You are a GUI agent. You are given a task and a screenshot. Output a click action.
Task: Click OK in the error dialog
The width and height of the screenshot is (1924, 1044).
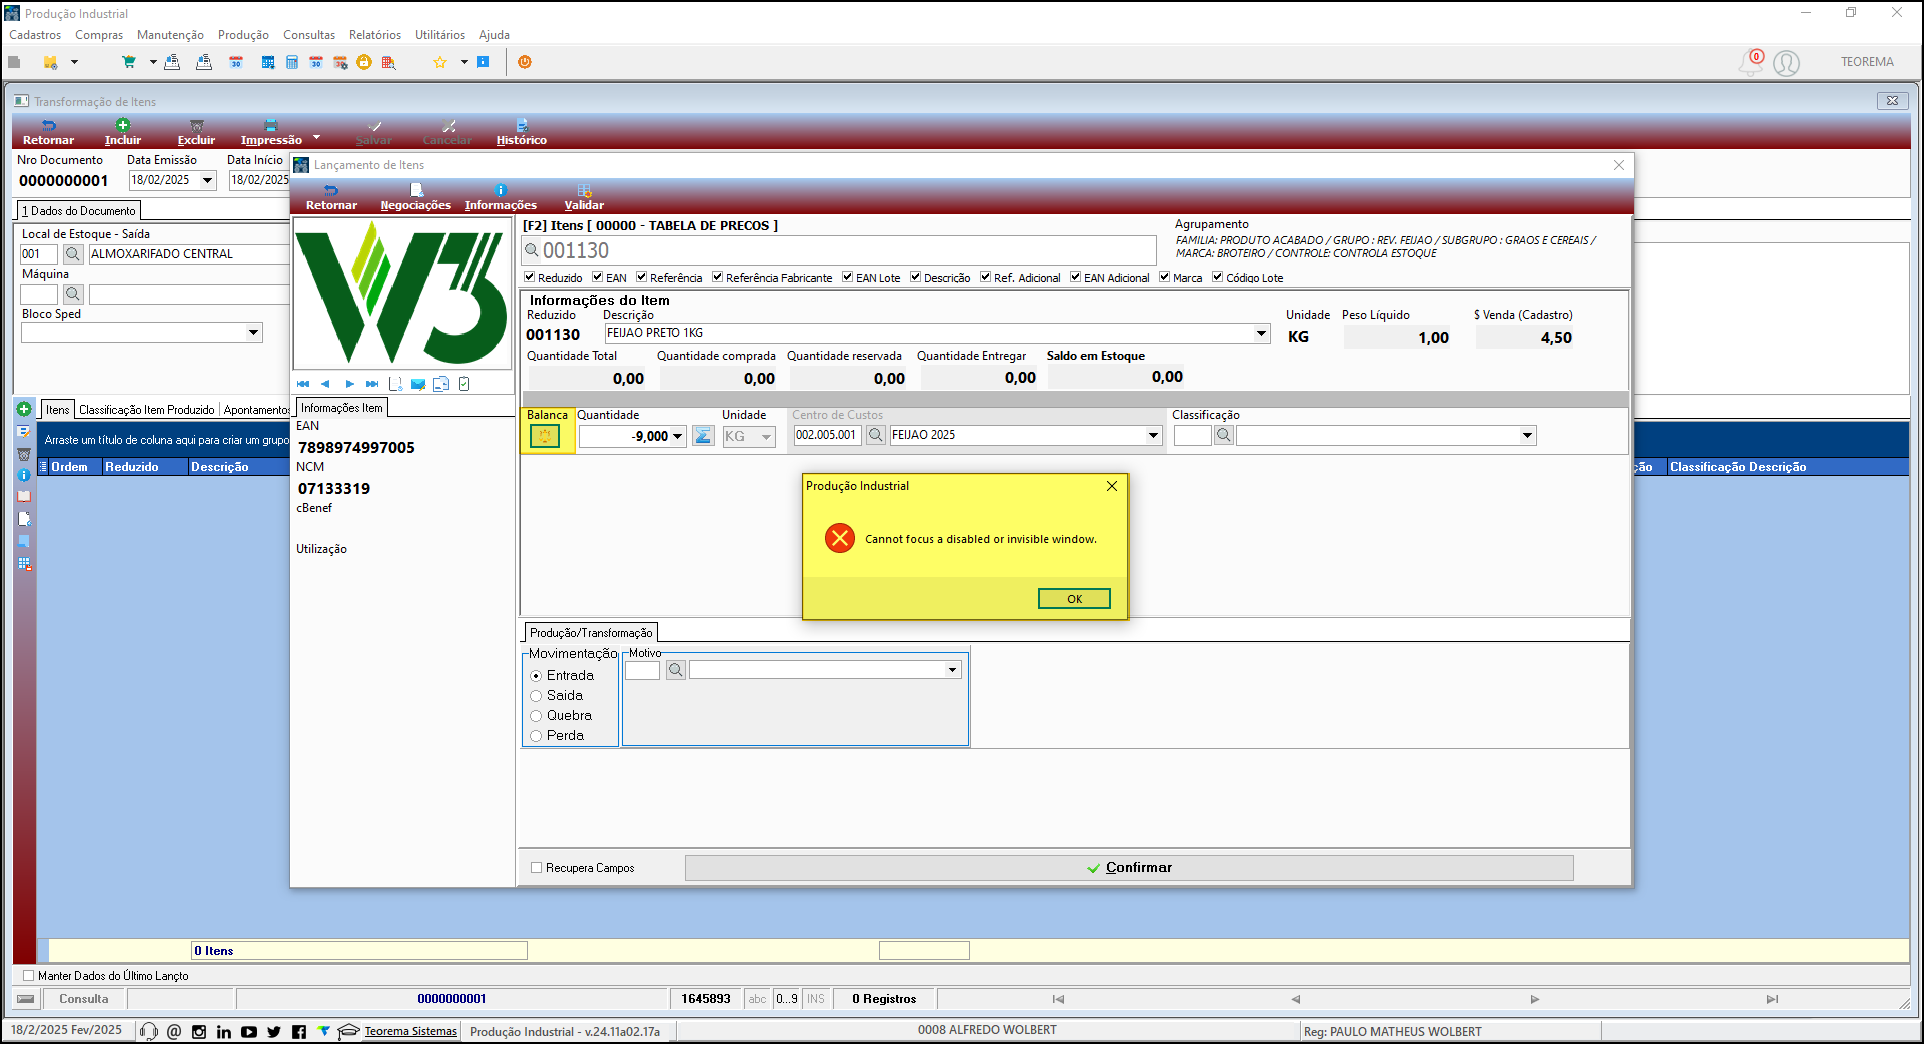[x=1074, y=599]
